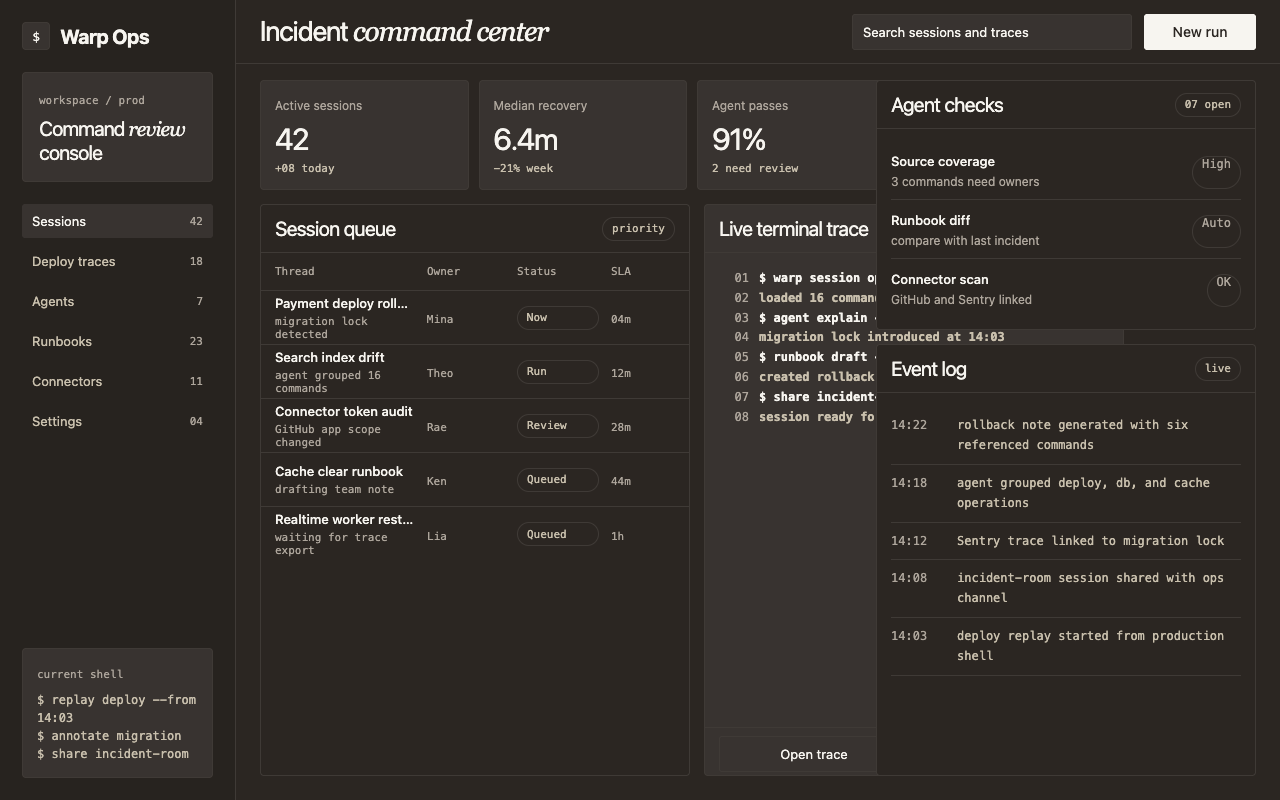
Task: Open the Realtime worker rest... thread
Action: 475,535
